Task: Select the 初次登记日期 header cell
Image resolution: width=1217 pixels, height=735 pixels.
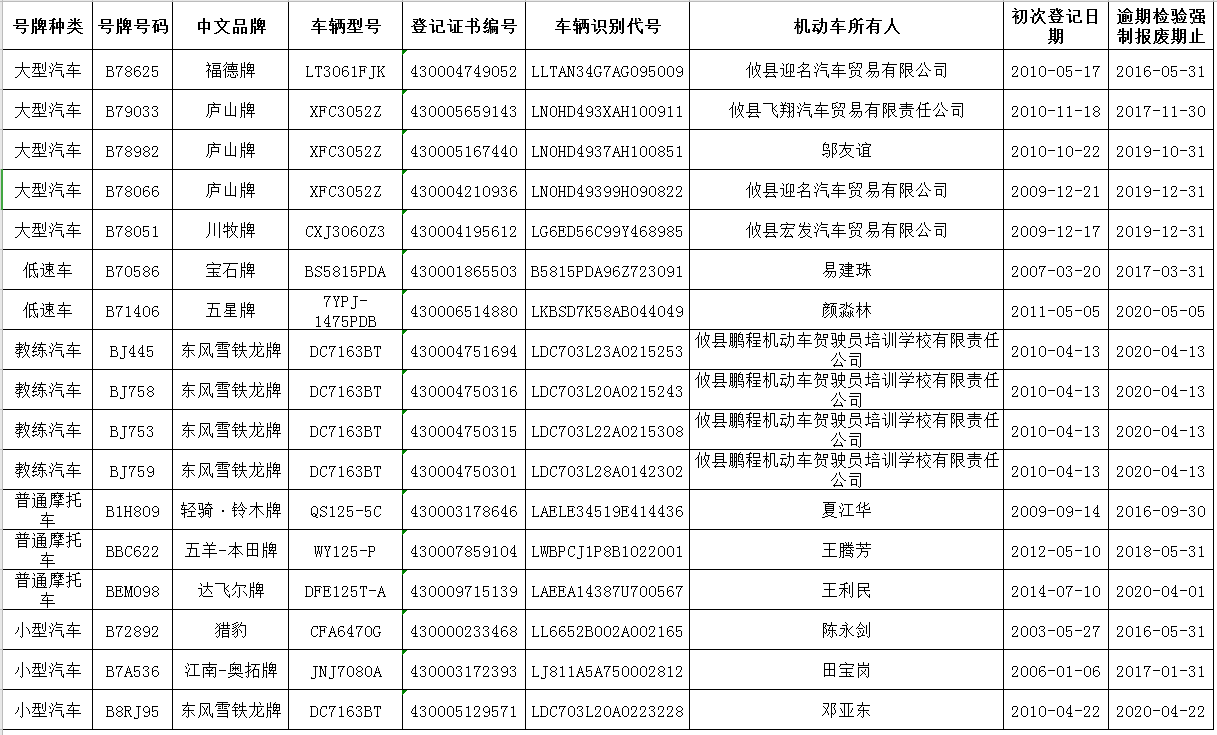Action: point(1056,27)
